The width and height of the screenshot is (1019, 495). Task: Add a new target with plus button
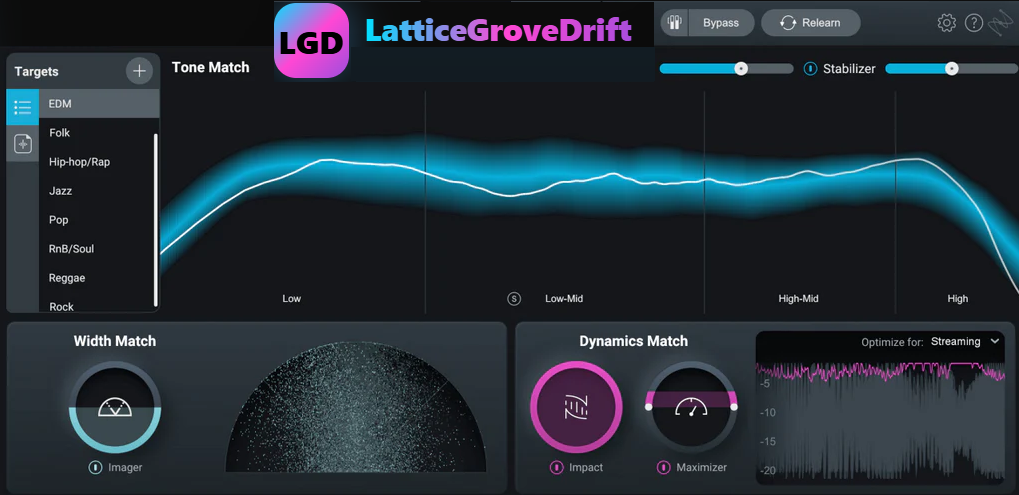click(139, 70)
